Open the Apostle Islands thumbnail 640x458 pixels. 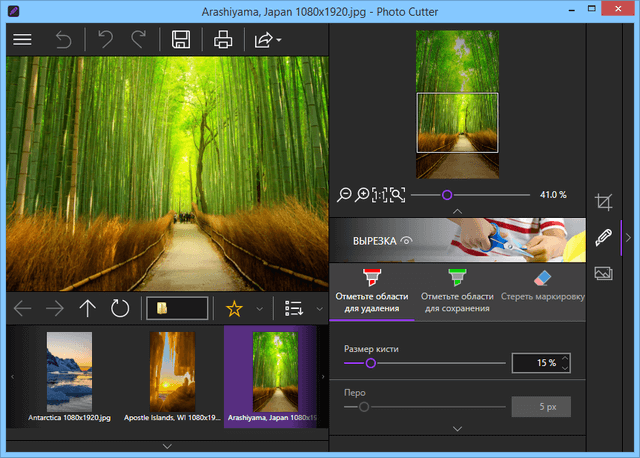(x=172, y=376)
